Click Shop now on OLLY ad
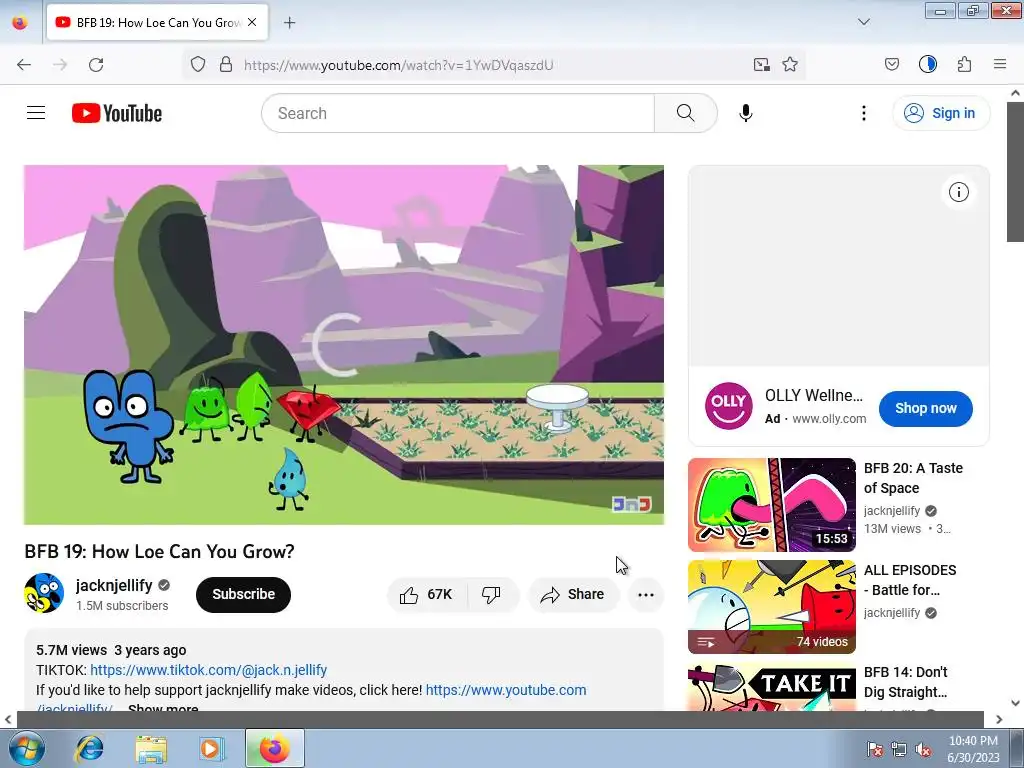1024x768 pixels. click(925, 408)
